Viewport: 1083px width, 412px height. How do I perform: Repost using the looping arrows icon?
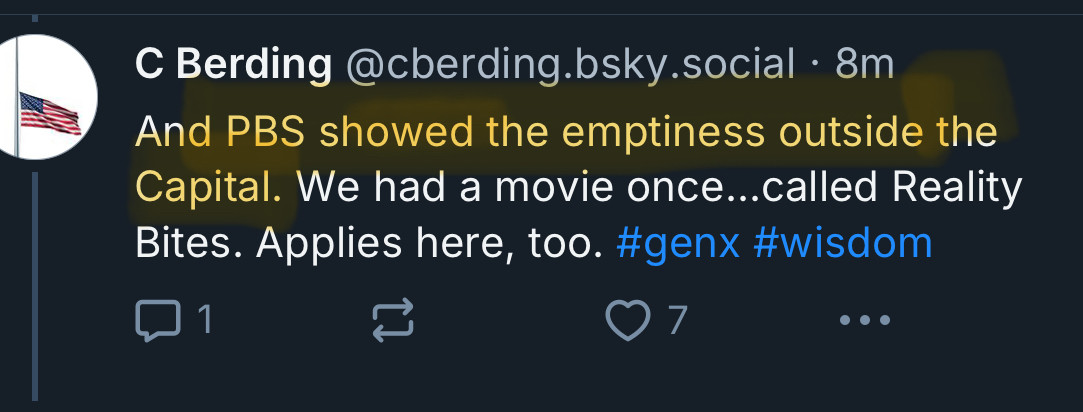392,320
